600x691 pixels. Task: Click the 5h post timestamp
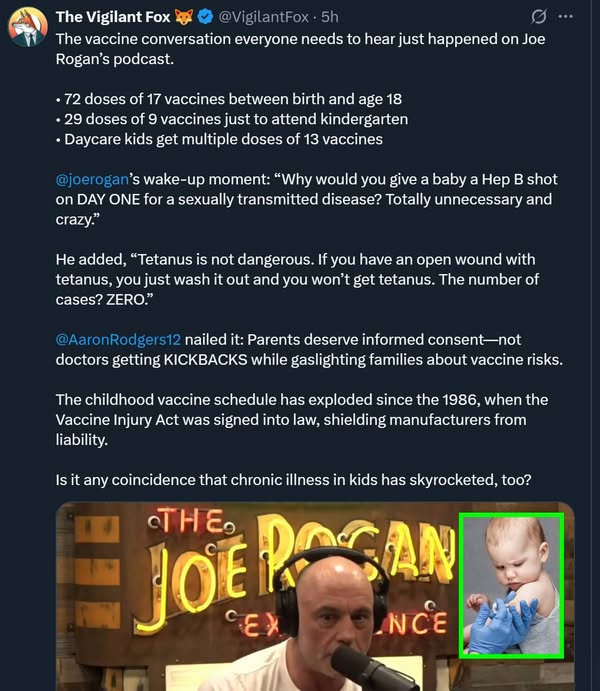pos(330,17)
